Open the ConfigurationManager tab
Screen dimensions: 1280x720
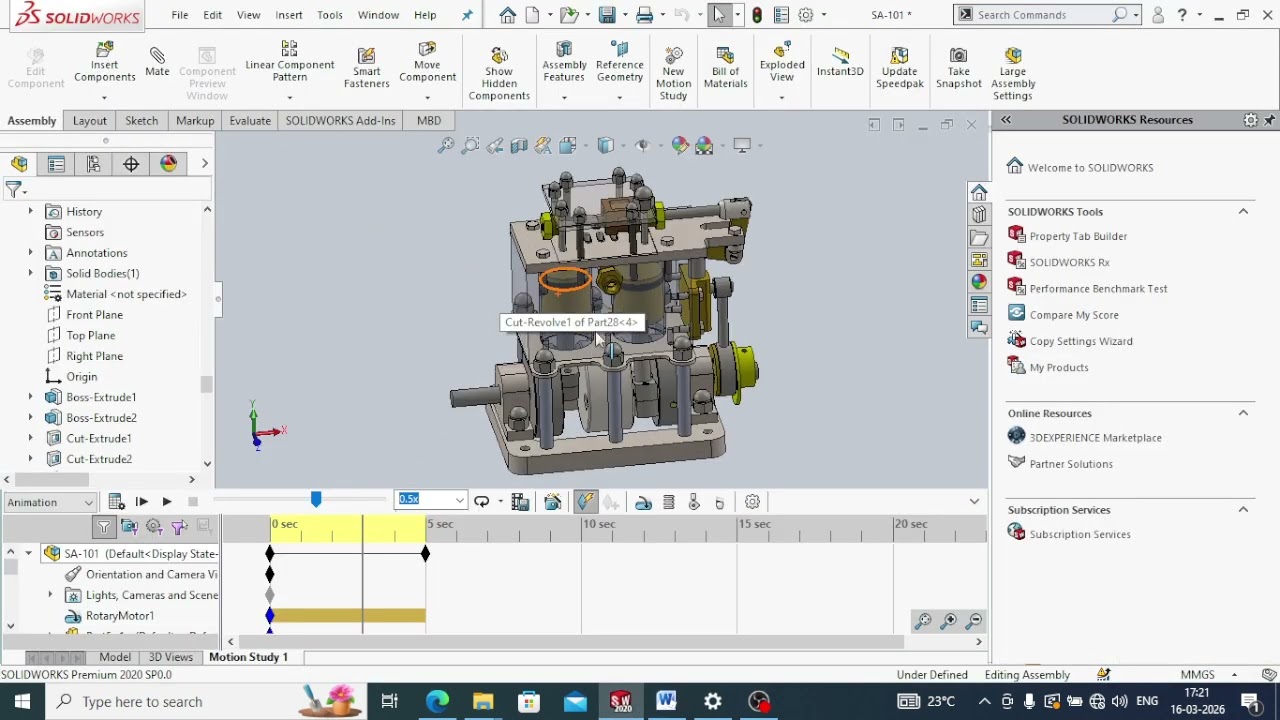[x=93, y=164]
